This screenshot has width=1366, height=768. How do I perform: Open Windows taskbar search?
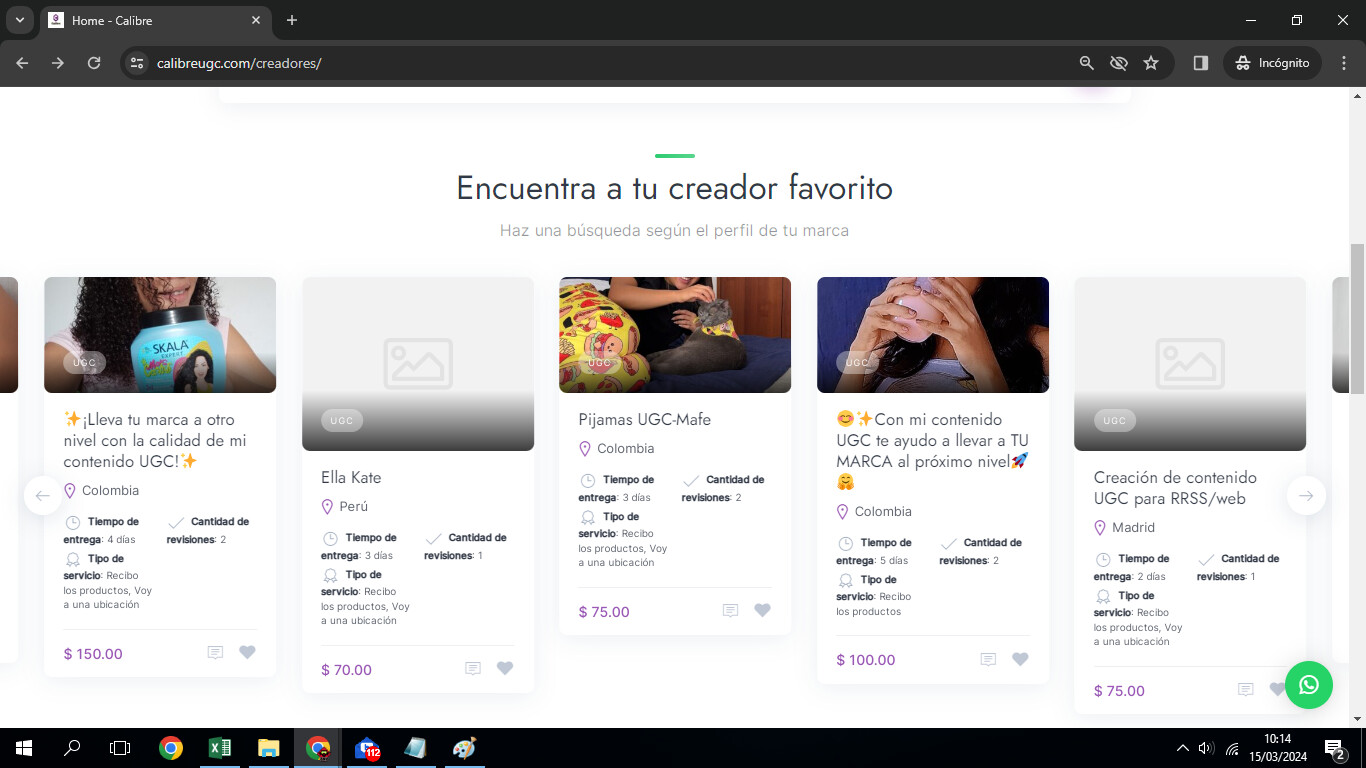coord(72,747)
